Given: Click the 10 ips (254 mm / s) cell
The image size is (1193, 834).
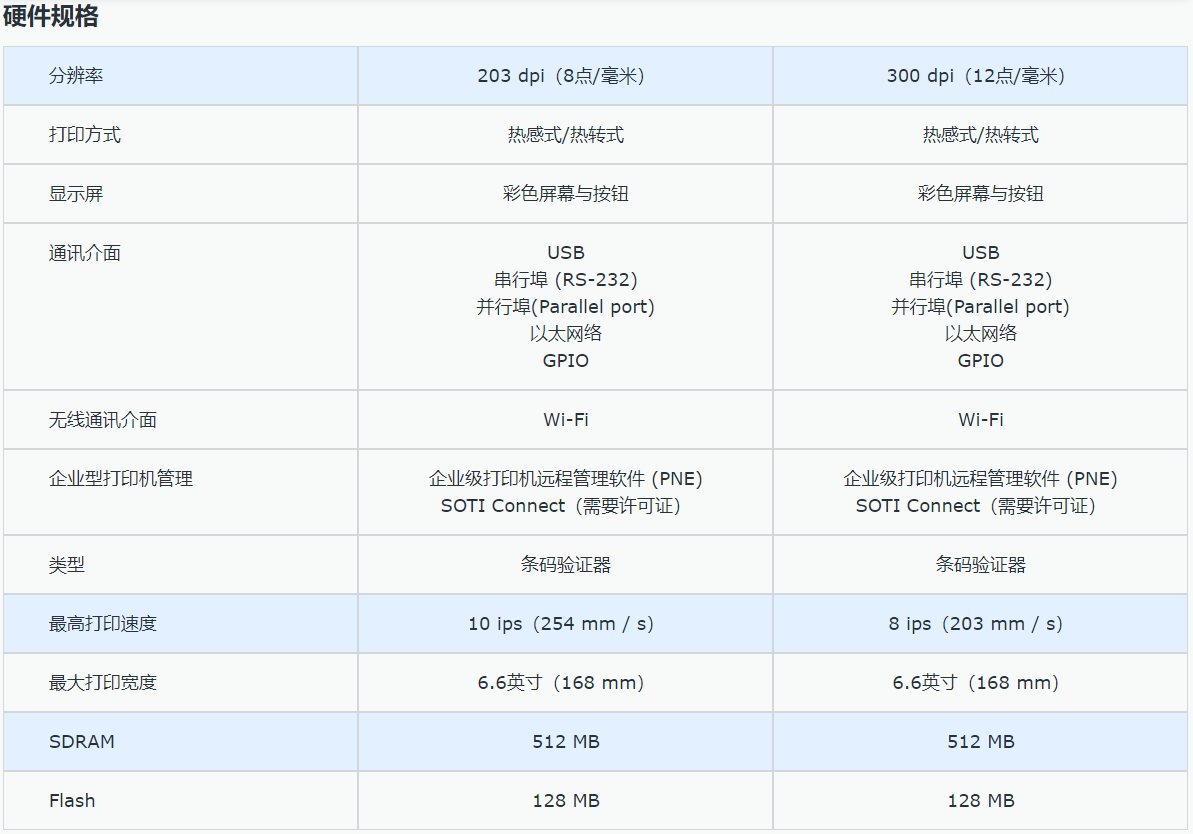Looking at the screenshot, I should pyautogui.click(x=565, y=624).
